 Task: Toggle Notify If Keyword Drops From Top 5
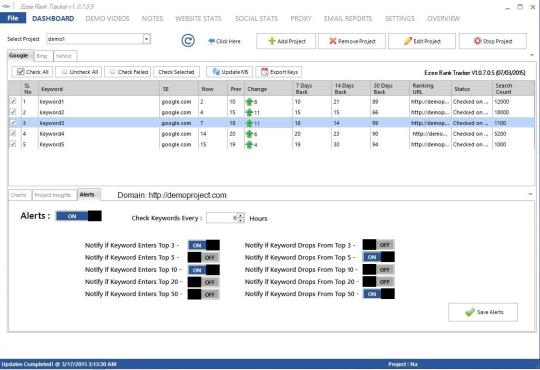click(378, 257)
